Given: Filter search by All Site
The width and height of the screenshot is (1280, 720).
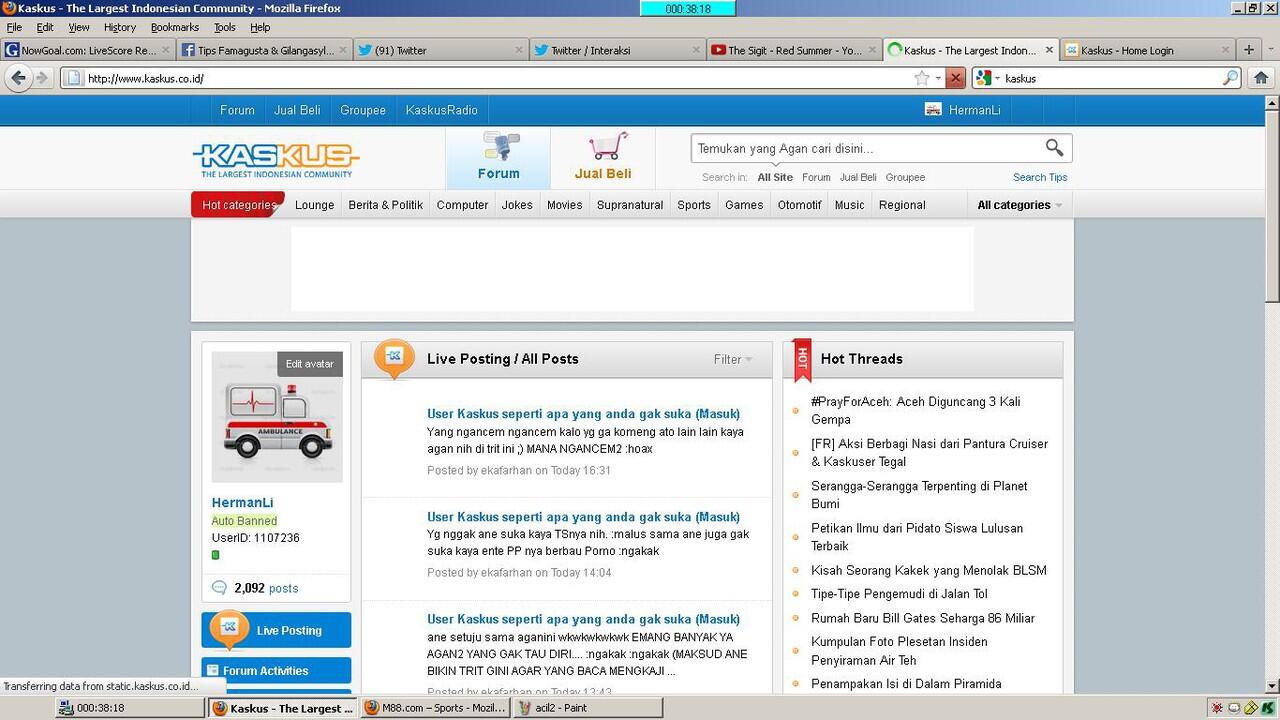Looking at the screenshot, I should [x=775, y=177].
